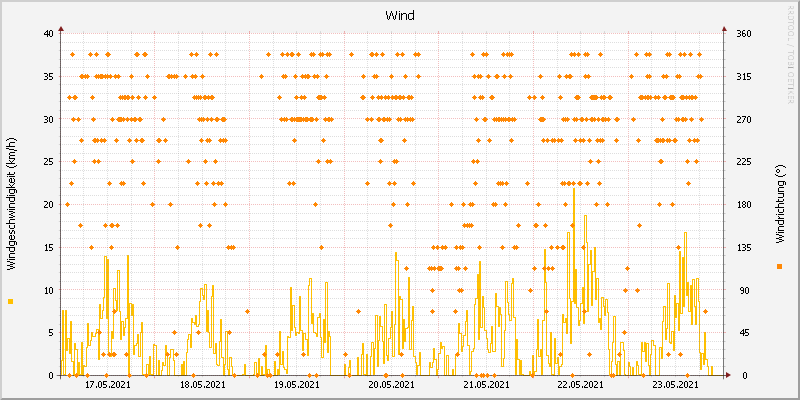This screenshot has width=800, height=400.
Task: Click the left axis value 25
Action: coord(48,162)
